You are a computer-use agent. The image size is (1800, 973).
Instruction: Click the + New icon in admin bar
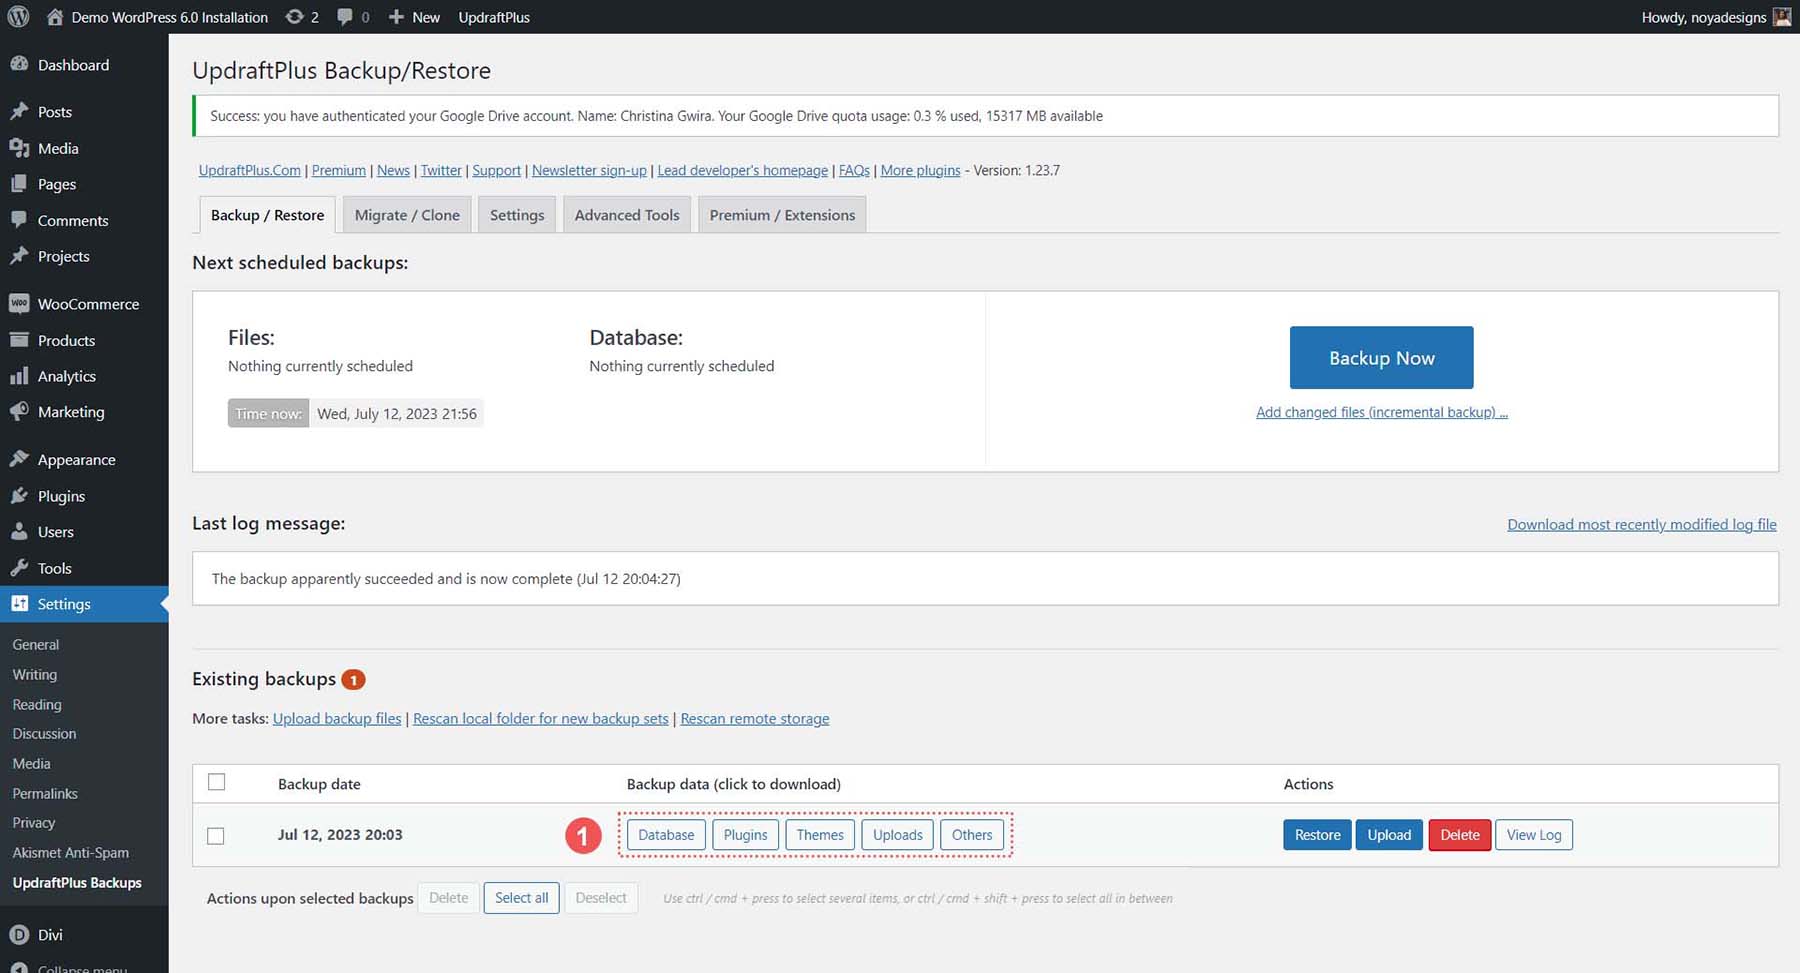pos(396,16)
